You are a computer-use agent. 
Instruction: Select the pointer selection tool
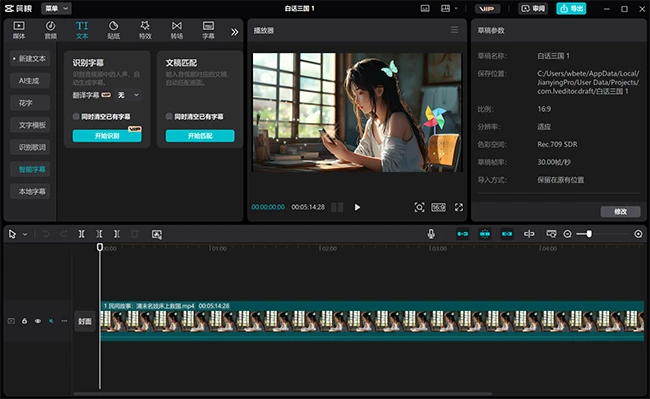click(12, 234)
